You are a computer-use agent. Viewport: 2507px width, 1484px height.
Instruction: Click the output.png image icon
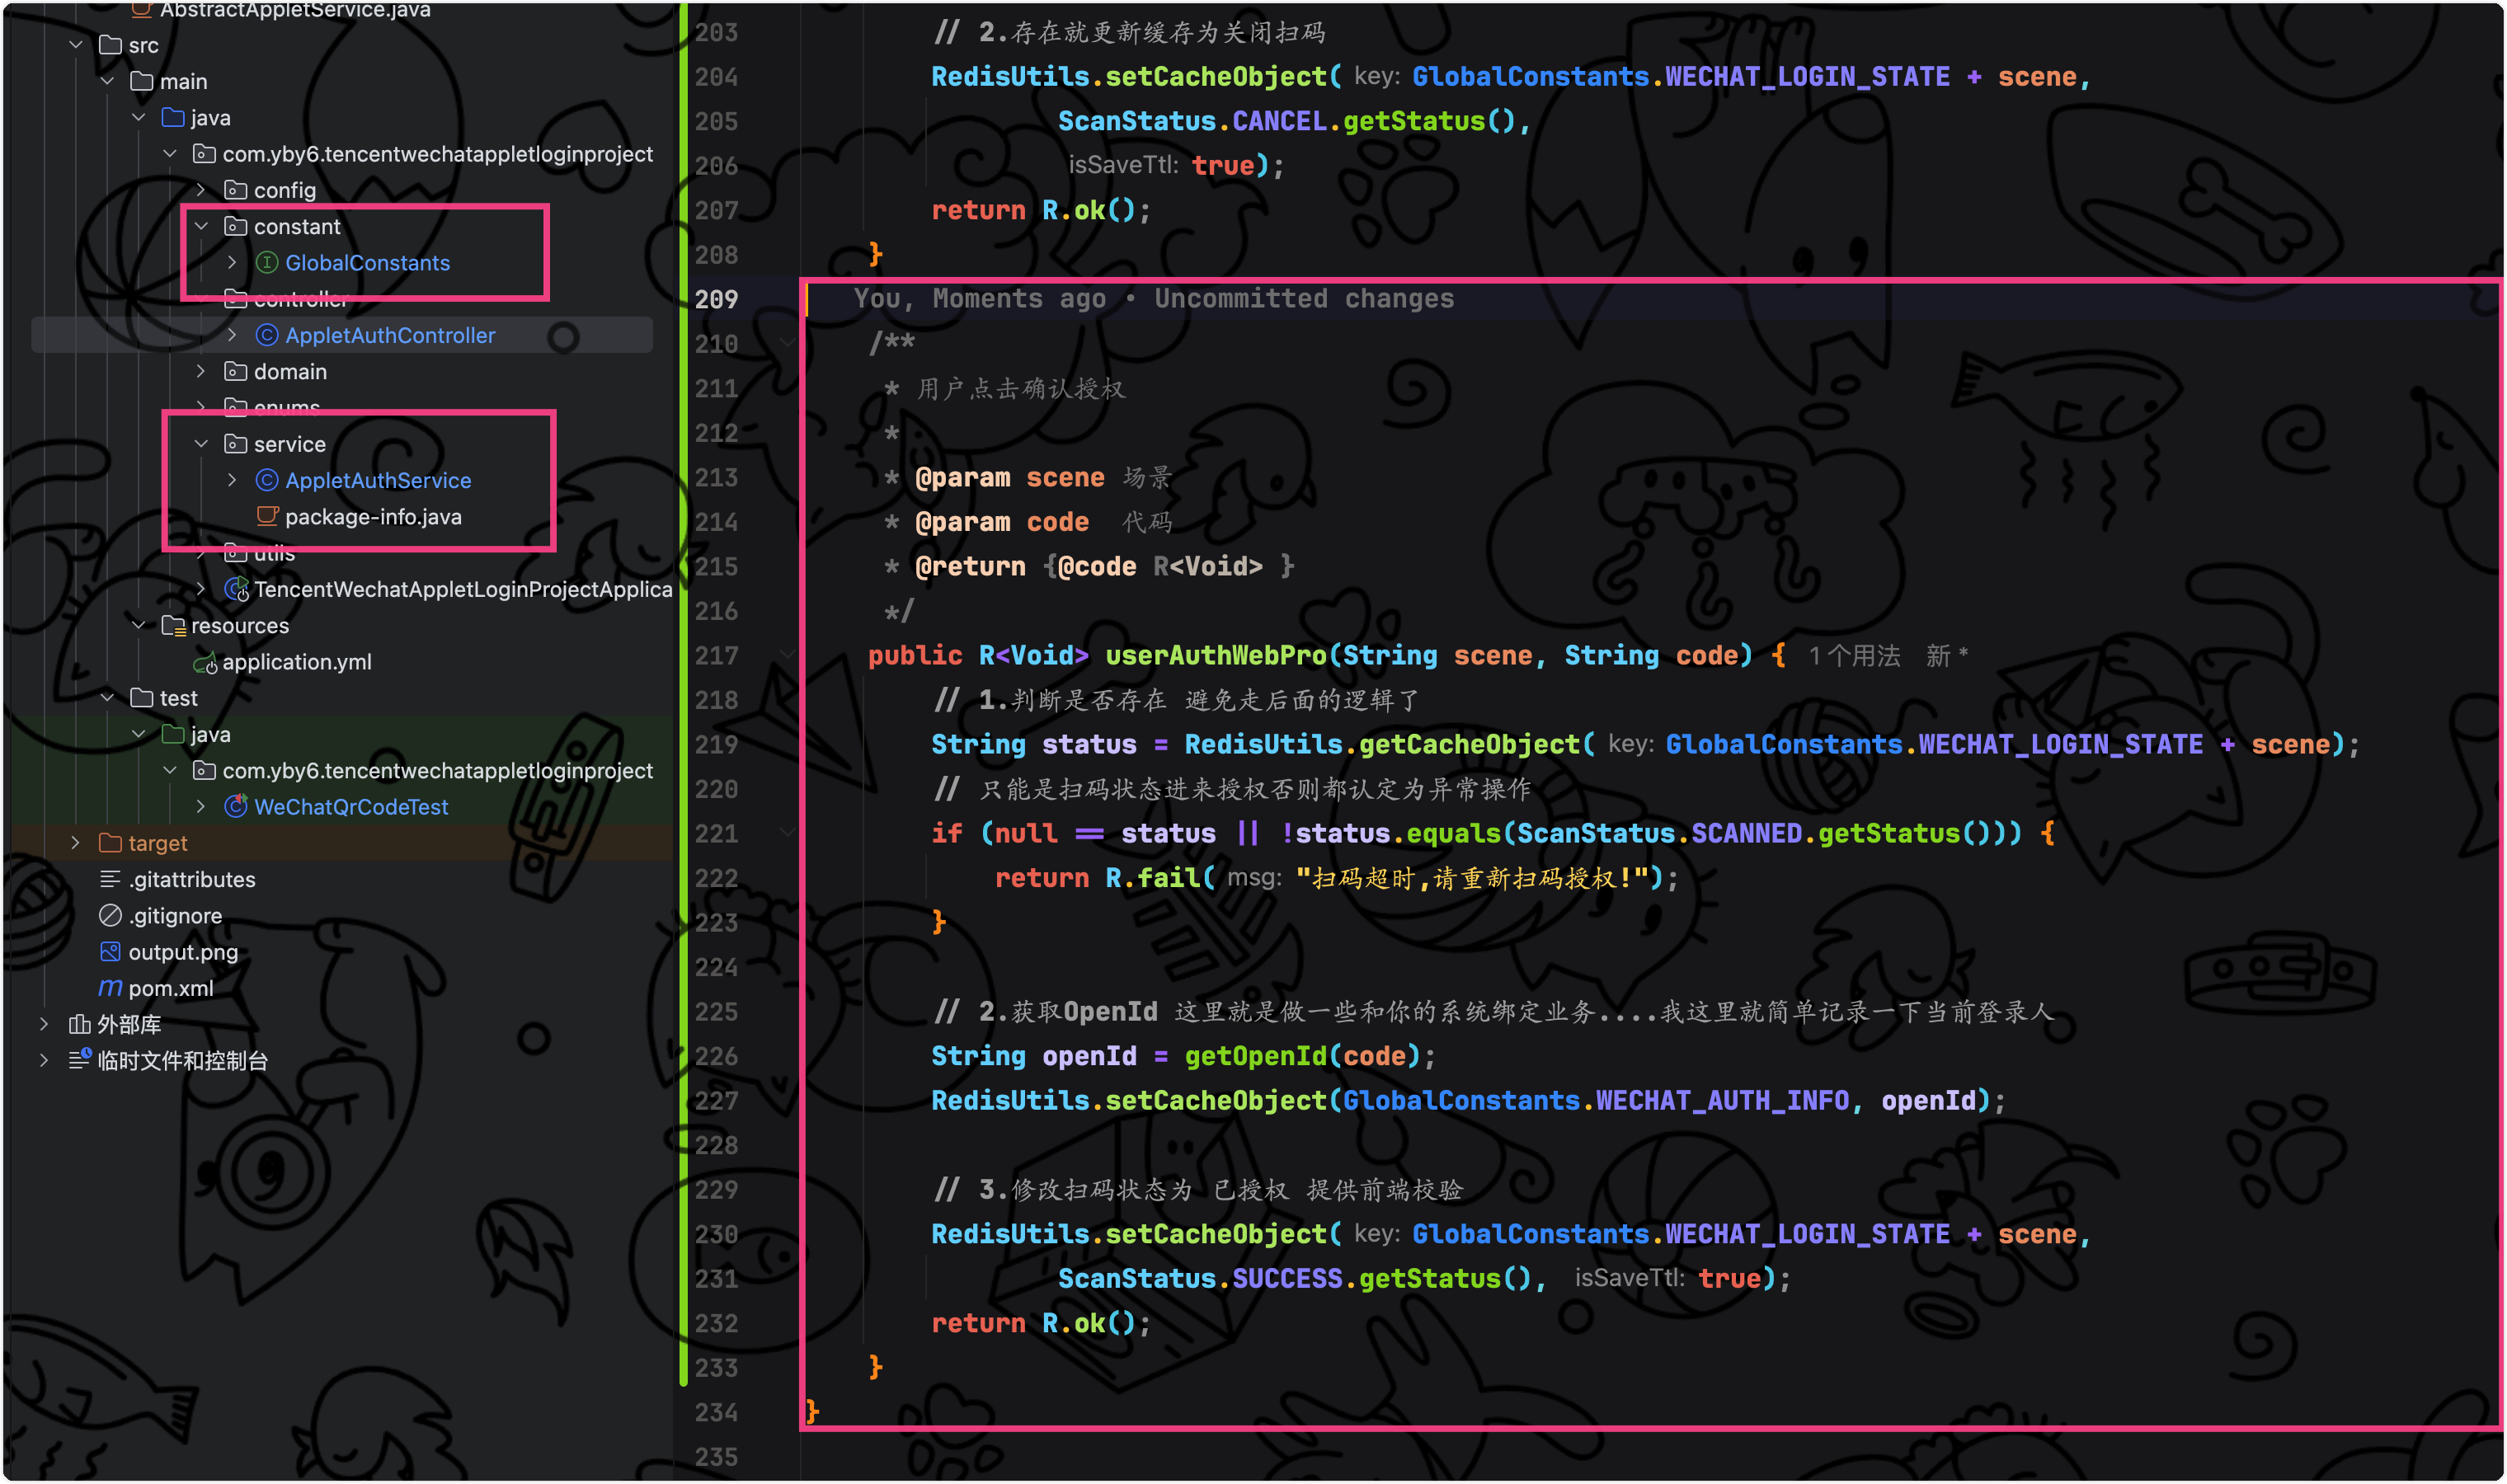[x=110, y=952]
